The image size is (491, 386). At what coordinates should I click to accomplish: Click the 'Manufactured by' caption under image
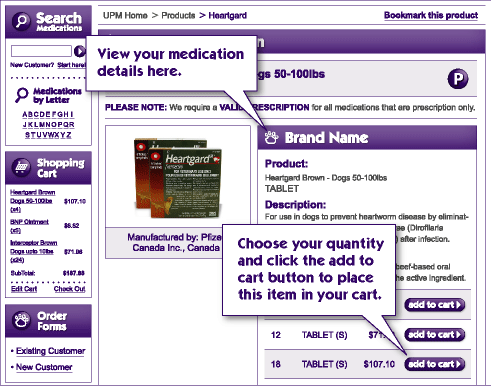point(175,242)
